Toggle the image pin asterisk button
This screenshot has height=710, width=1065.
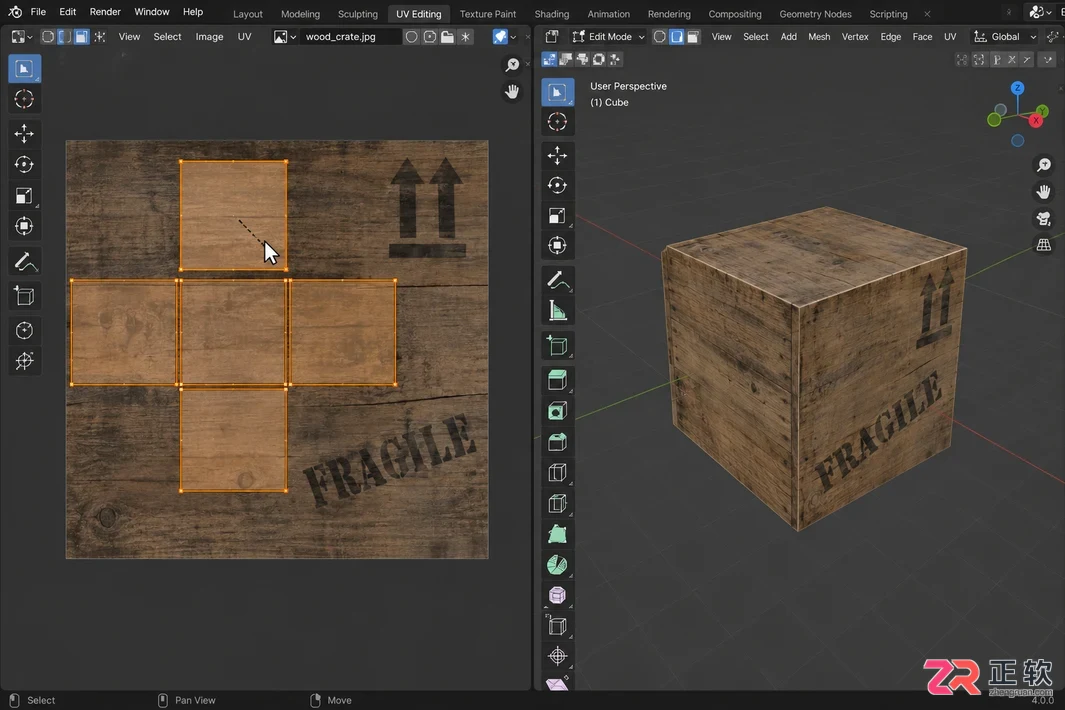pyautogui.click(x=465, y=37)
